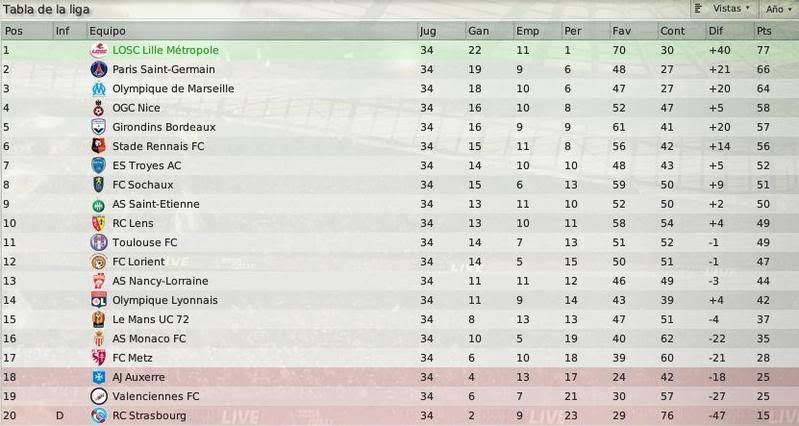This screenshot has height=426, width=799.
Task: Click the LOSC Lille Métropole club crest
Action: point(98,50)
